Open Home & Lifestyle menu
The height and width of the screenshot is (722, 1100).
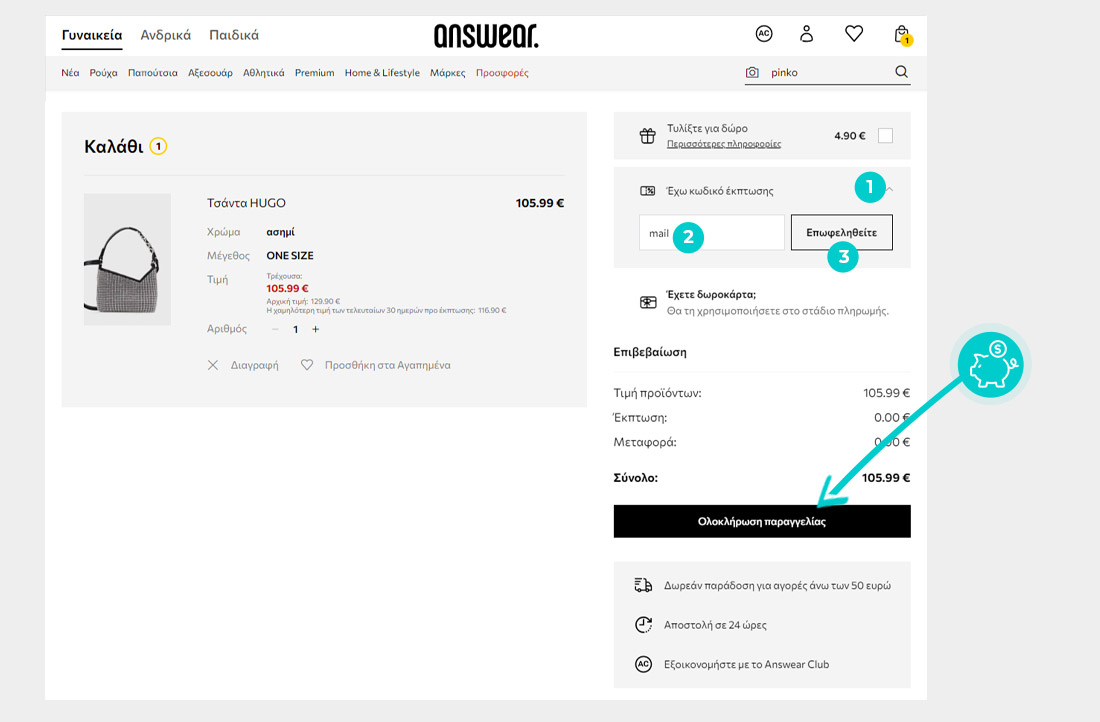382,72
